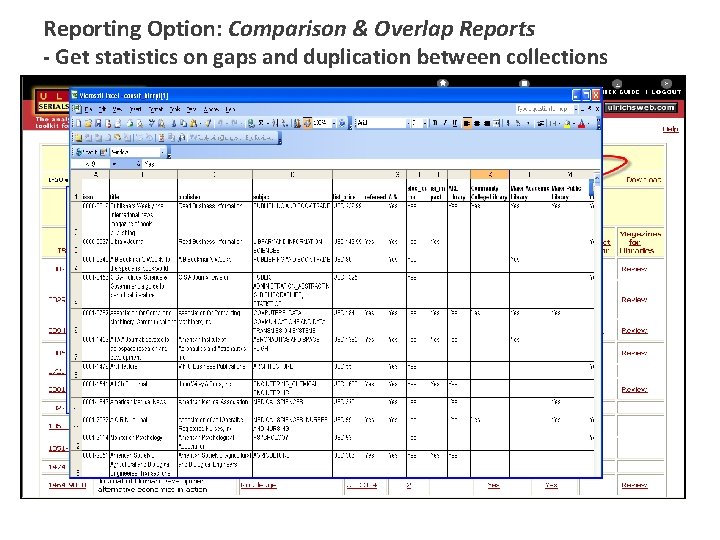The width and height of the screenshot is (720, 540).
Task: Open the File menu in Excel
Action: (x=89, y=109)
